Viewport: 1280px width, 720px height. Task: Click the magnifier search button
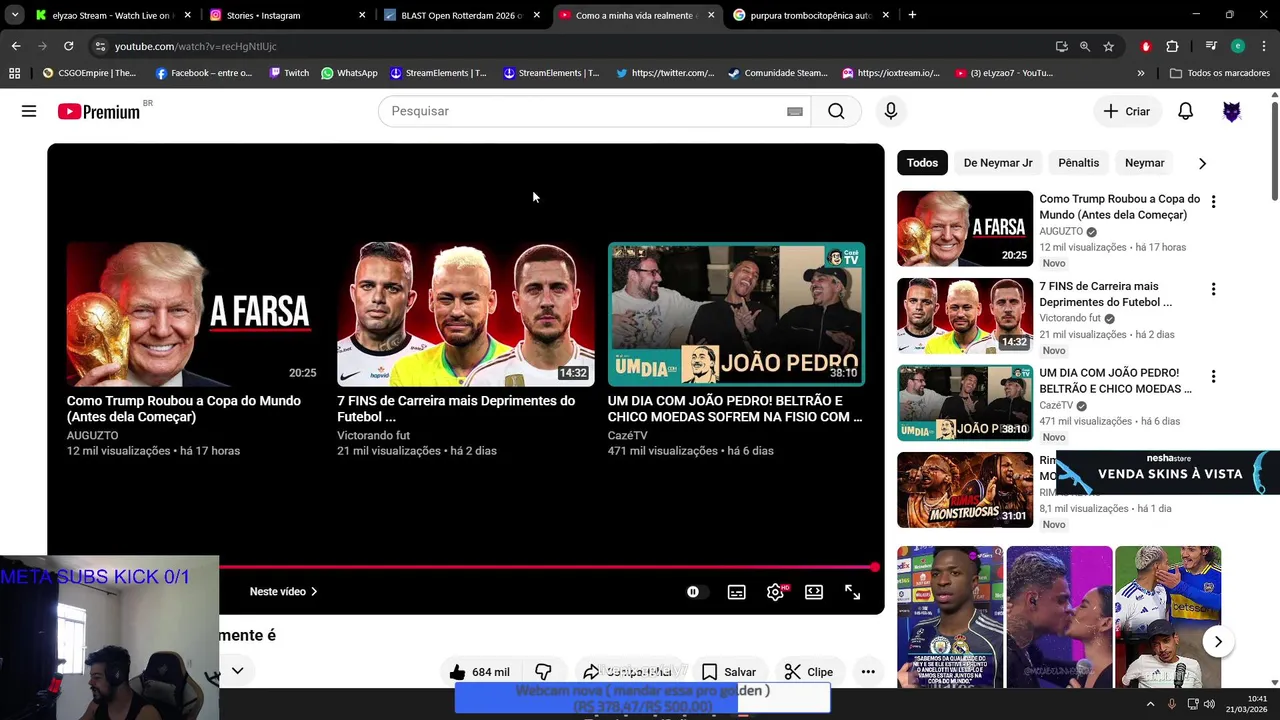[x=836, y=111]
